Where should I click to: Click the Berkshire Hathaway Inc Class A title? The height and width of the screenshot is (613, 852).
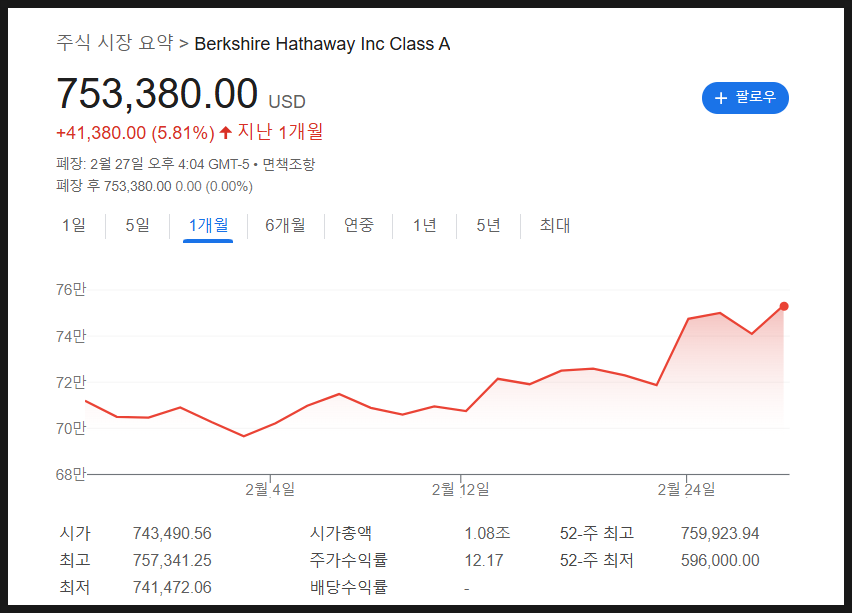tap(322, 44)
